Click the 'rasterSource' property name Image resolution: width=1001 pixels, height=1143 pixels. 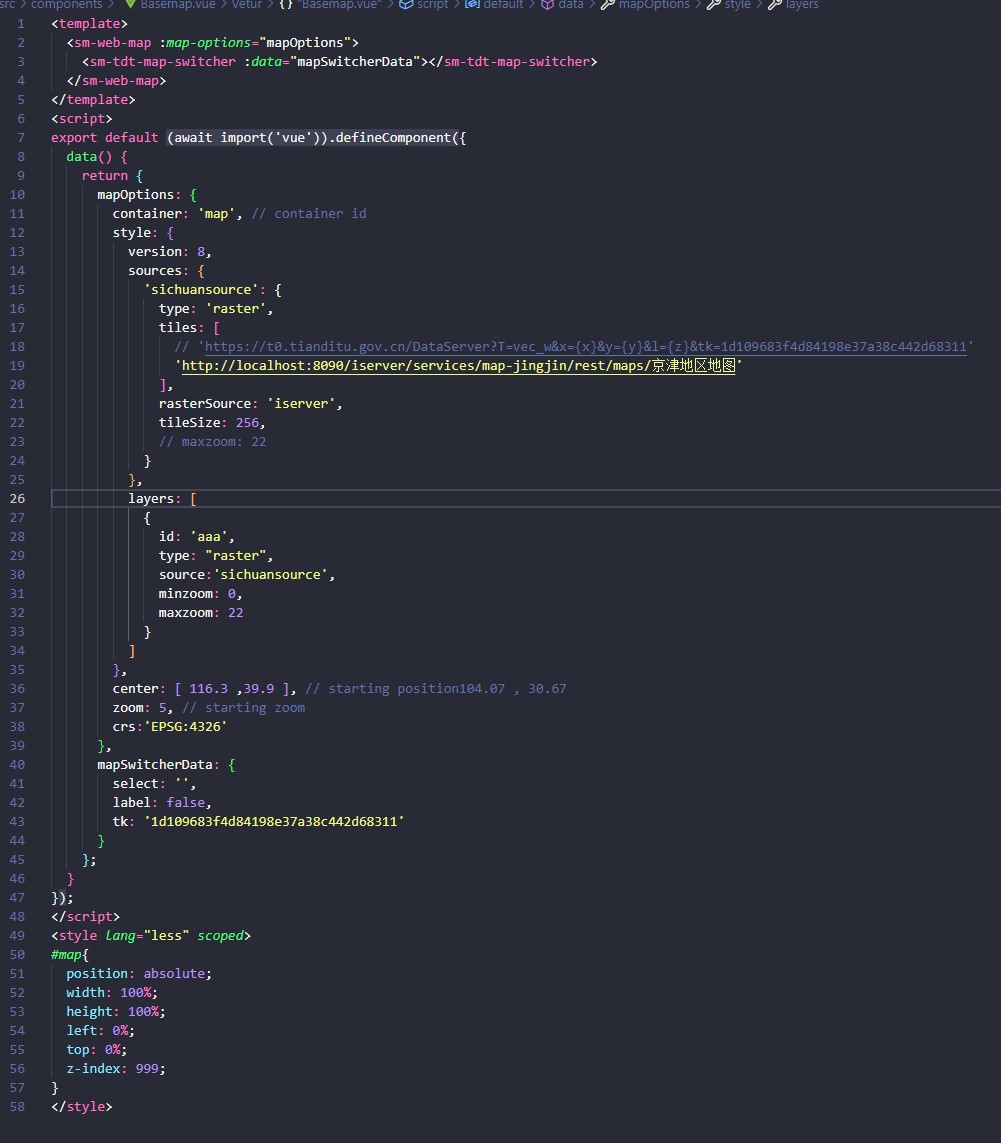click(x=205, y=403)
